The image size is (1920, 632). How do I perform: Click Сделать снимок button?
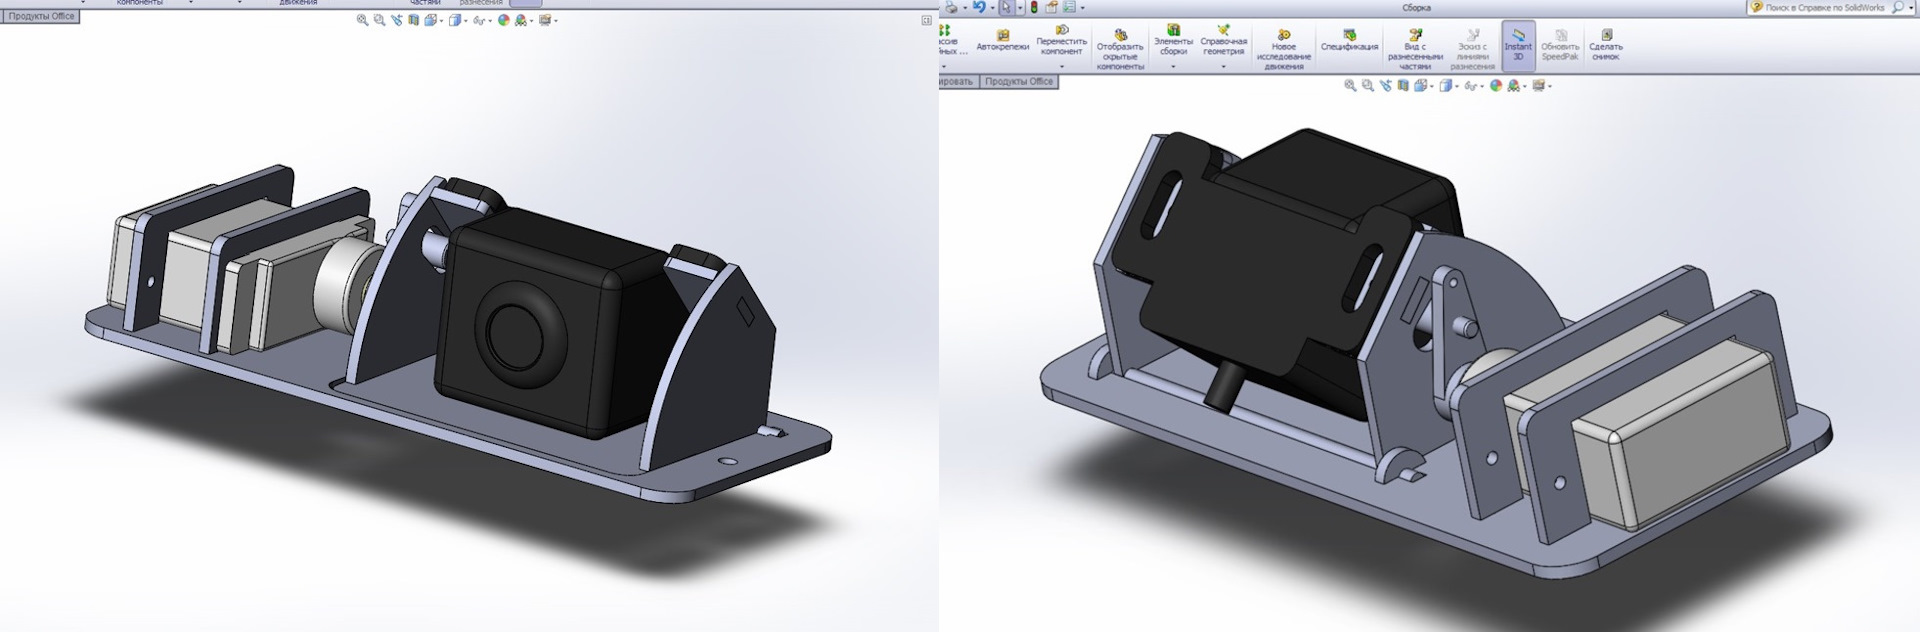pyautogui.click(x=1606, y=46)
